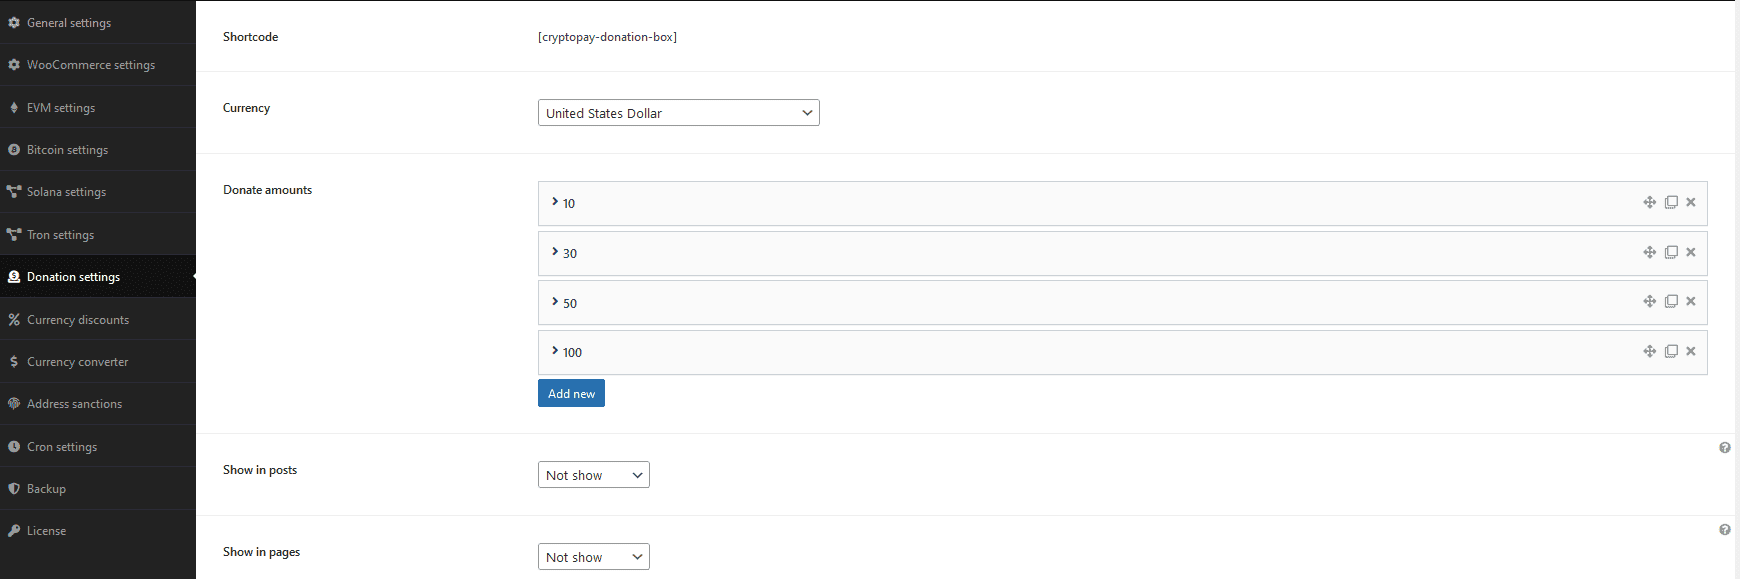Click the Tron settings network icon
Image resolution: width=1740 pixels, height=579 pixels.
click(x=14, y=235)
